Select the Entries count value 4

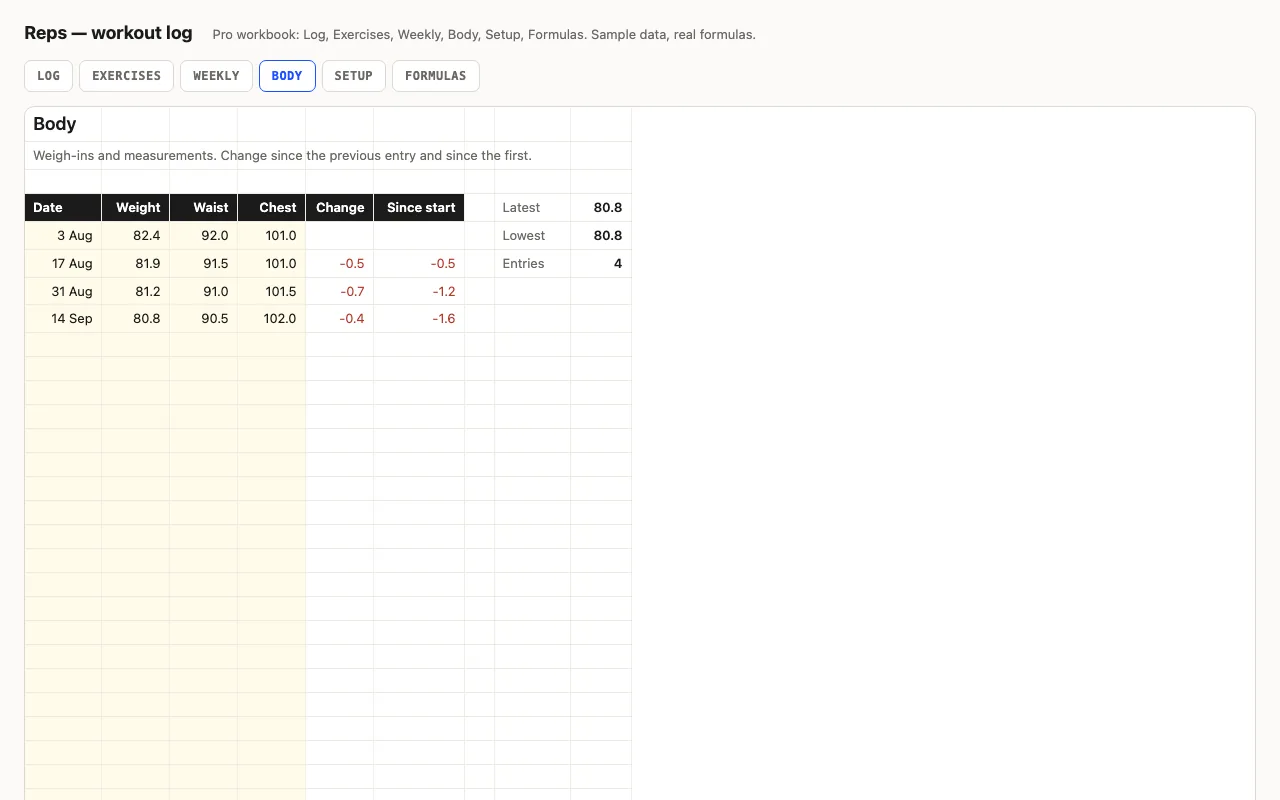point(601,264)
